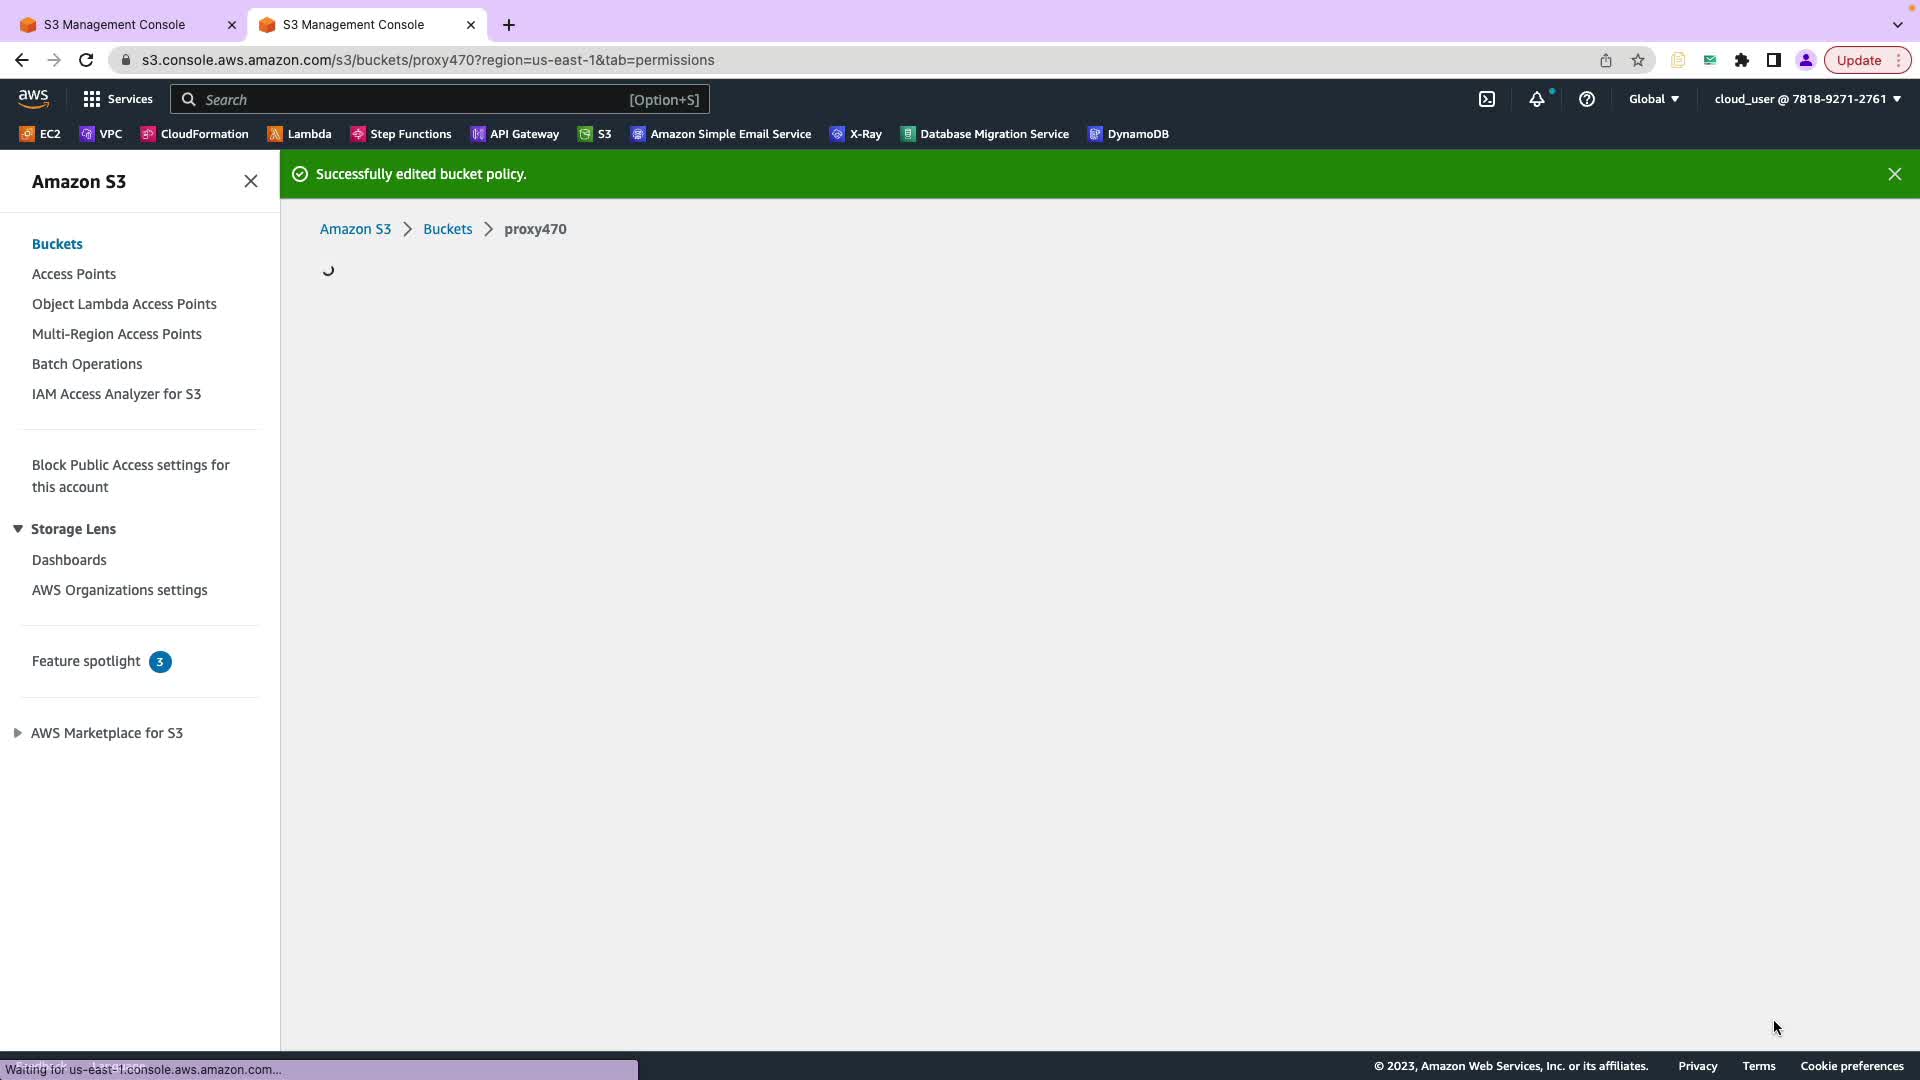Open AWS CloudShell icon
The width and height of the screenshot is (1920, 1080).
(1487, 99)
